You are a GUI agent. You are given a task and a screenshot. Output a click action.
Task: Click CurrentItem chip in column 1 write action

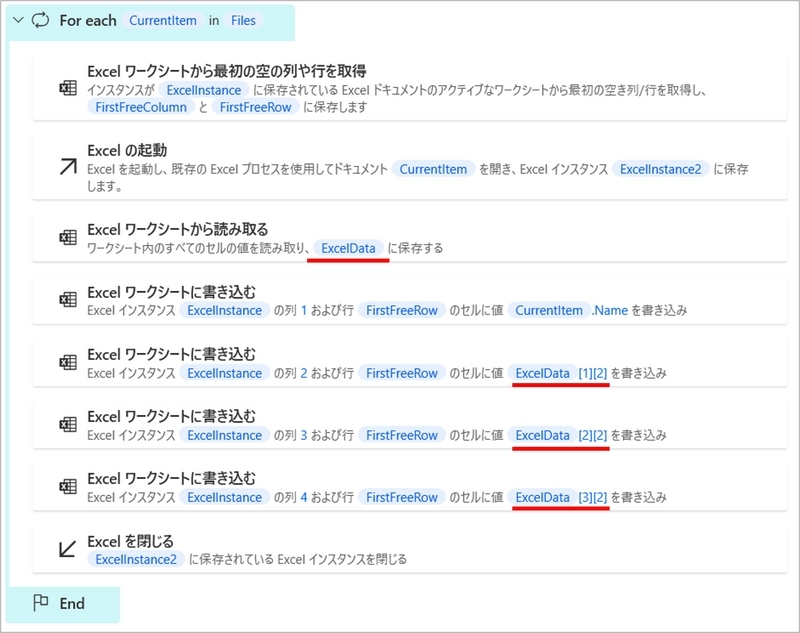[549, 310]
